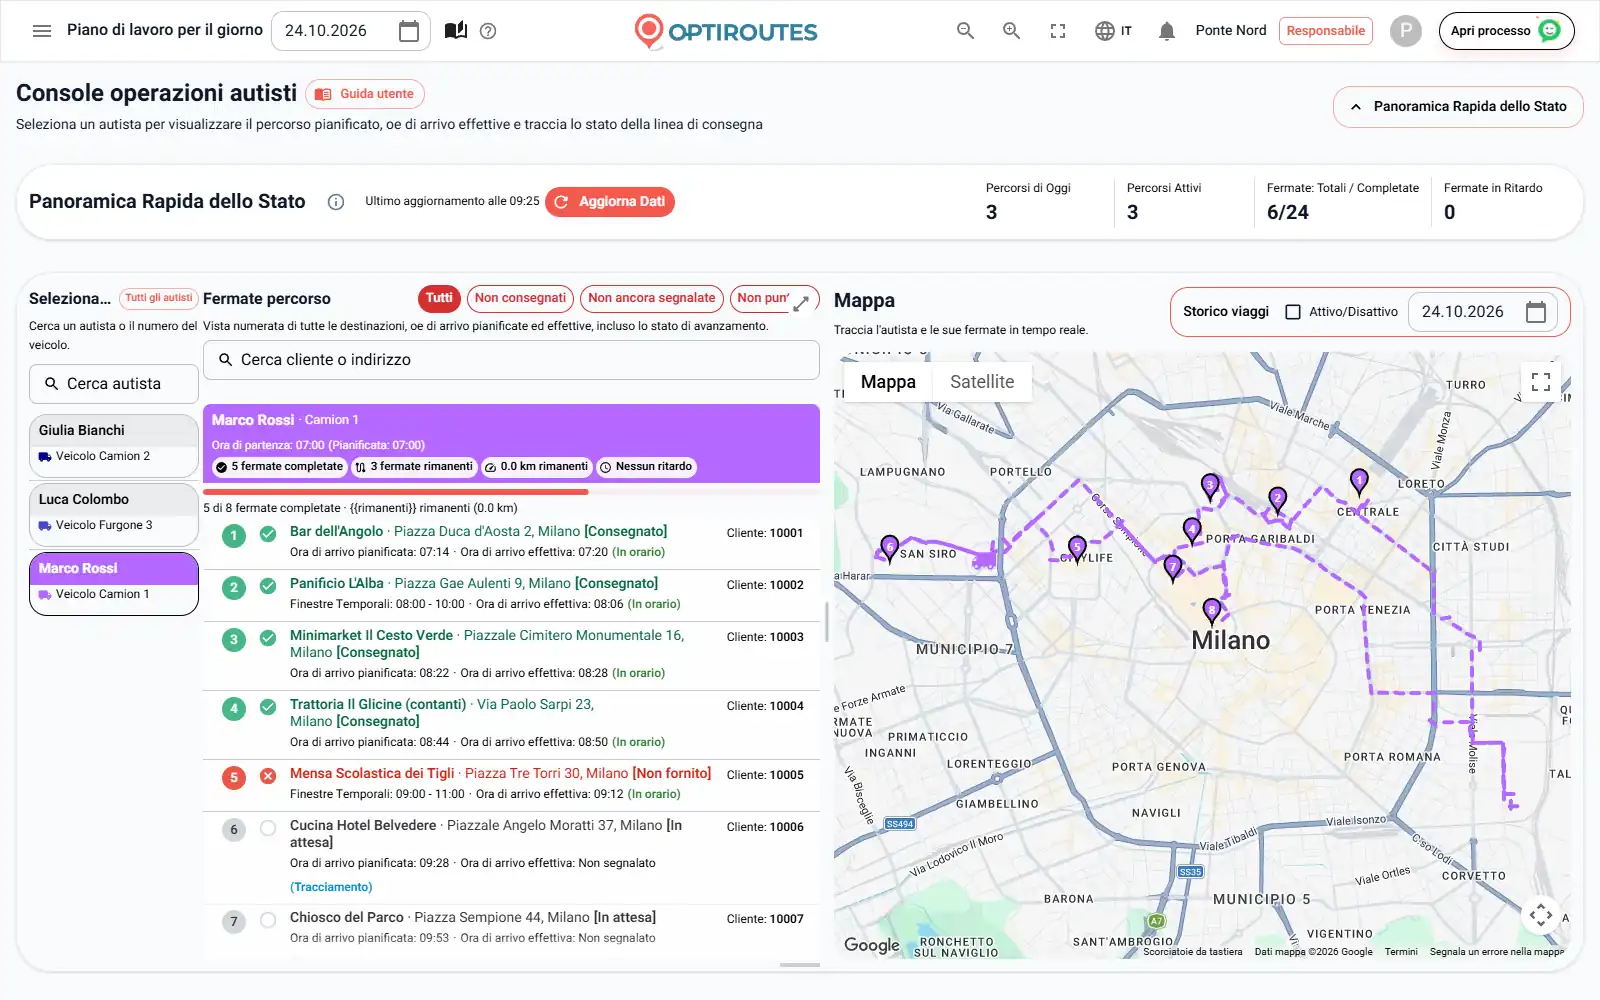The width and height of the screenshot is (1600, 1000).
Task: Expand the Fermate percorso panel with arrows icon
Action: click(x=801, y=303)
